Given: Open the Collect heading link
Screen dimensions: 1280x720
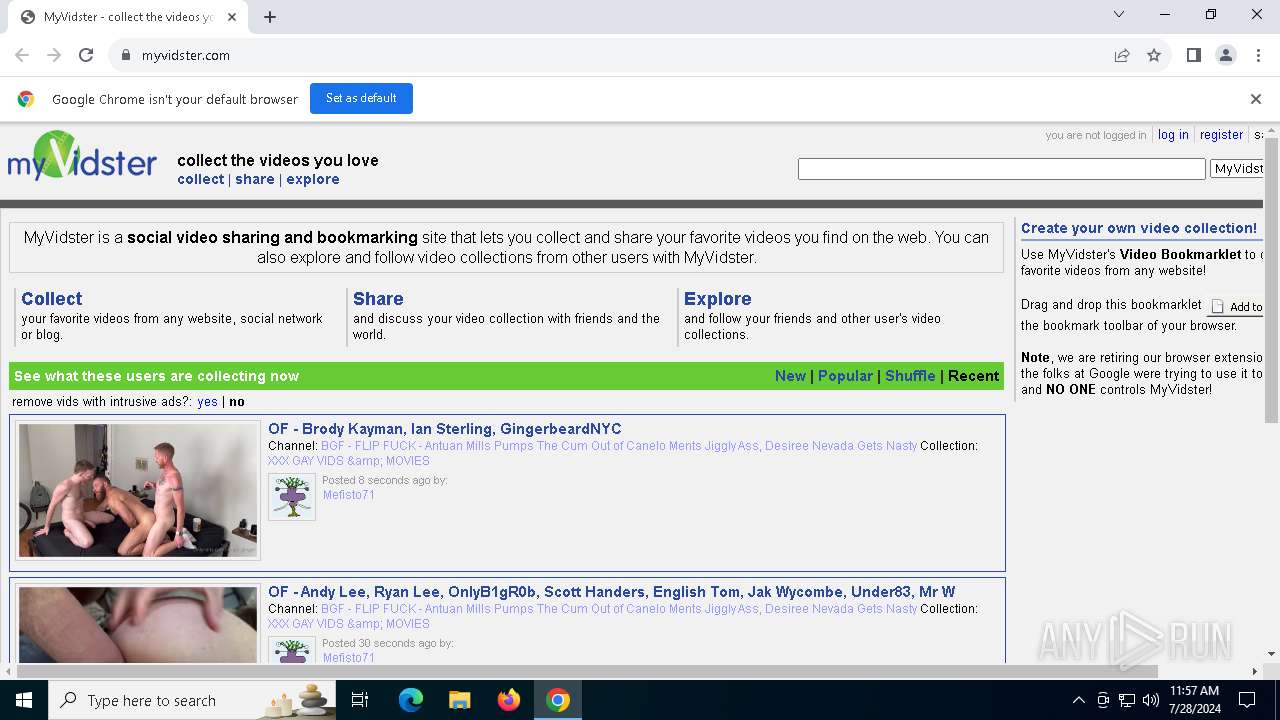Looking at the screenshot, I should pyautogui.click(x=52, y=298).
